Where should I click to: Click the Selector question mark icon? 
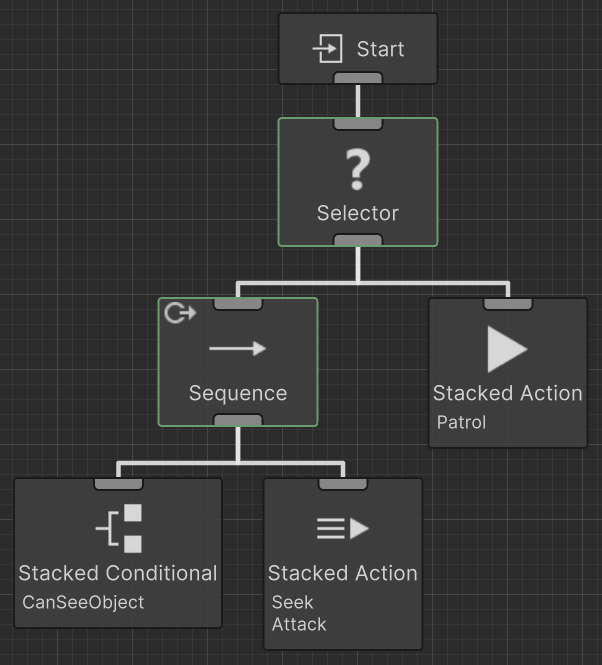coord(357,172)
